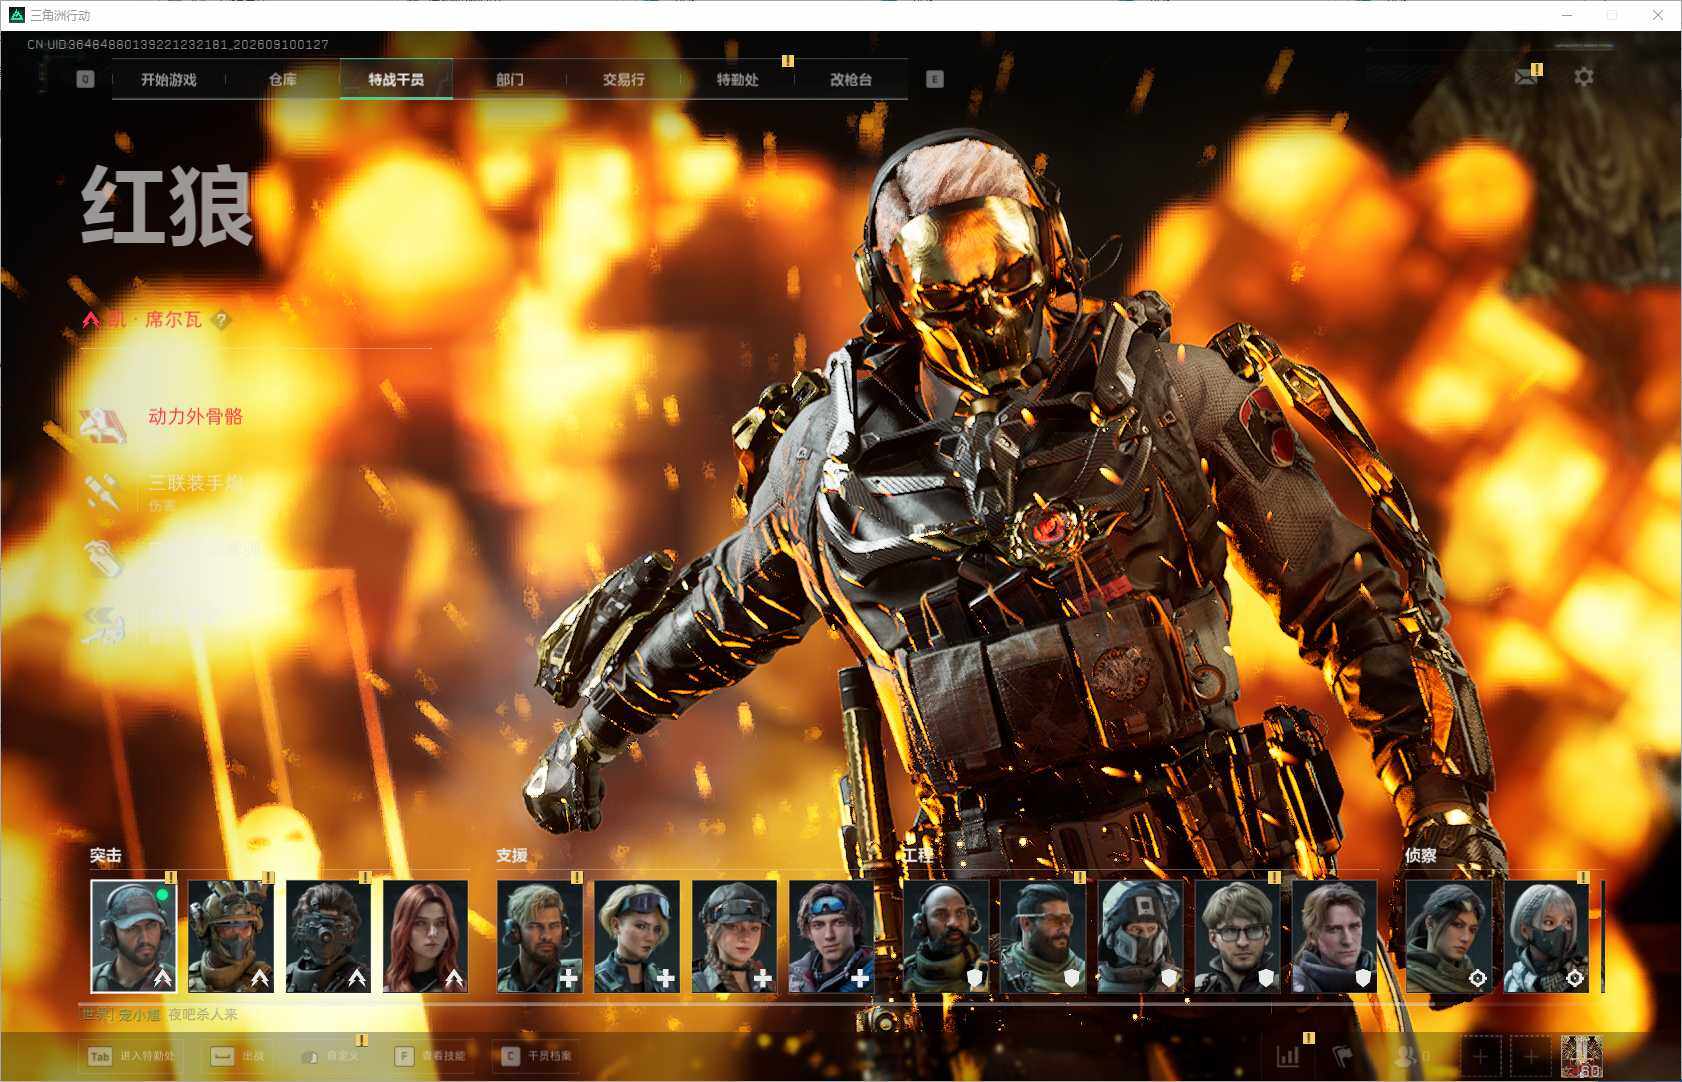Viewport: 1682px width, 1082px height.
Task: Select the night-vision goggle operator under 突击
Action: [x=328, y=936]
